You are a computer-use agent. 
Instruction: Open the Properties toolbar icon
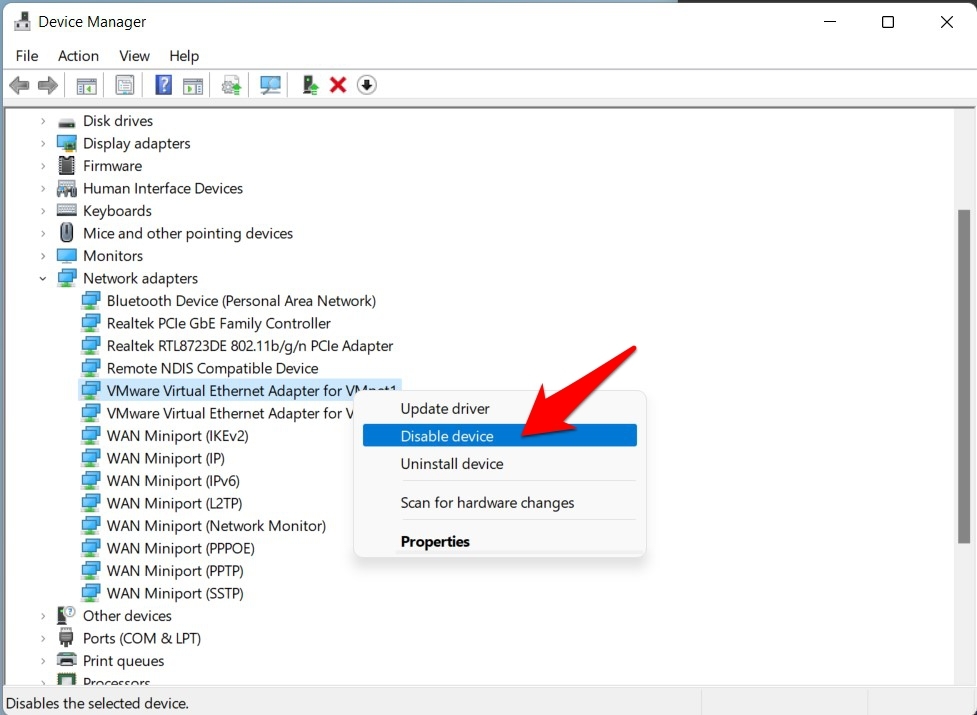[125, 85]
